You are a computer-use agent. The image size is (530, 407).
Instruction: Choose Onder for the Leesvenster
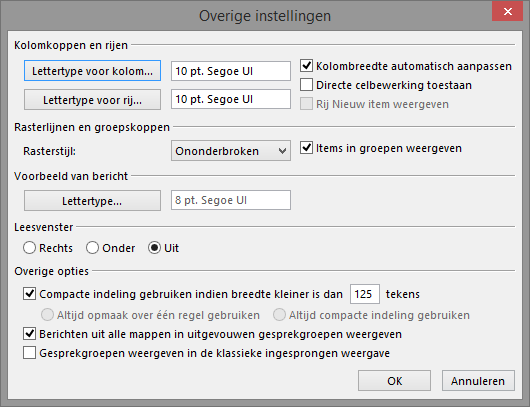(92, 248)
